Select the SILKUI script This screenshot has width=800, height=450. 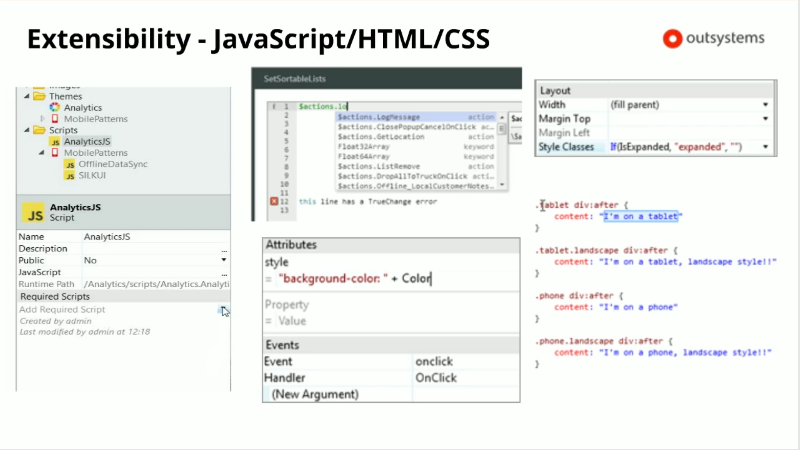[x=92, y=176]
